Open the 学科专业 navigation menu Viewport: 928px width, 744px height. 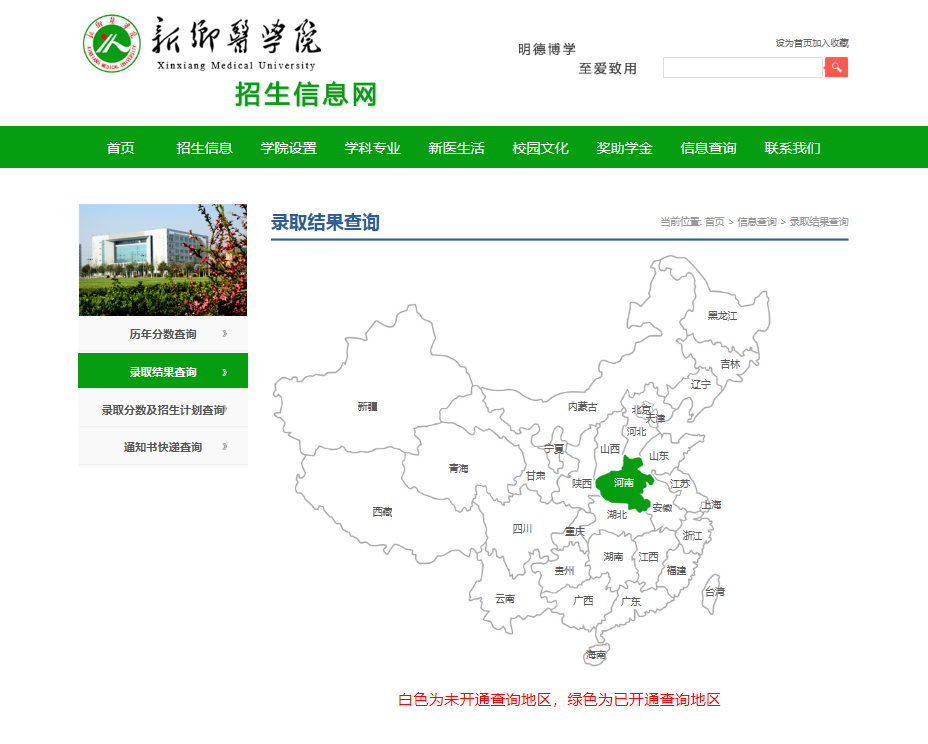(372, 148)
